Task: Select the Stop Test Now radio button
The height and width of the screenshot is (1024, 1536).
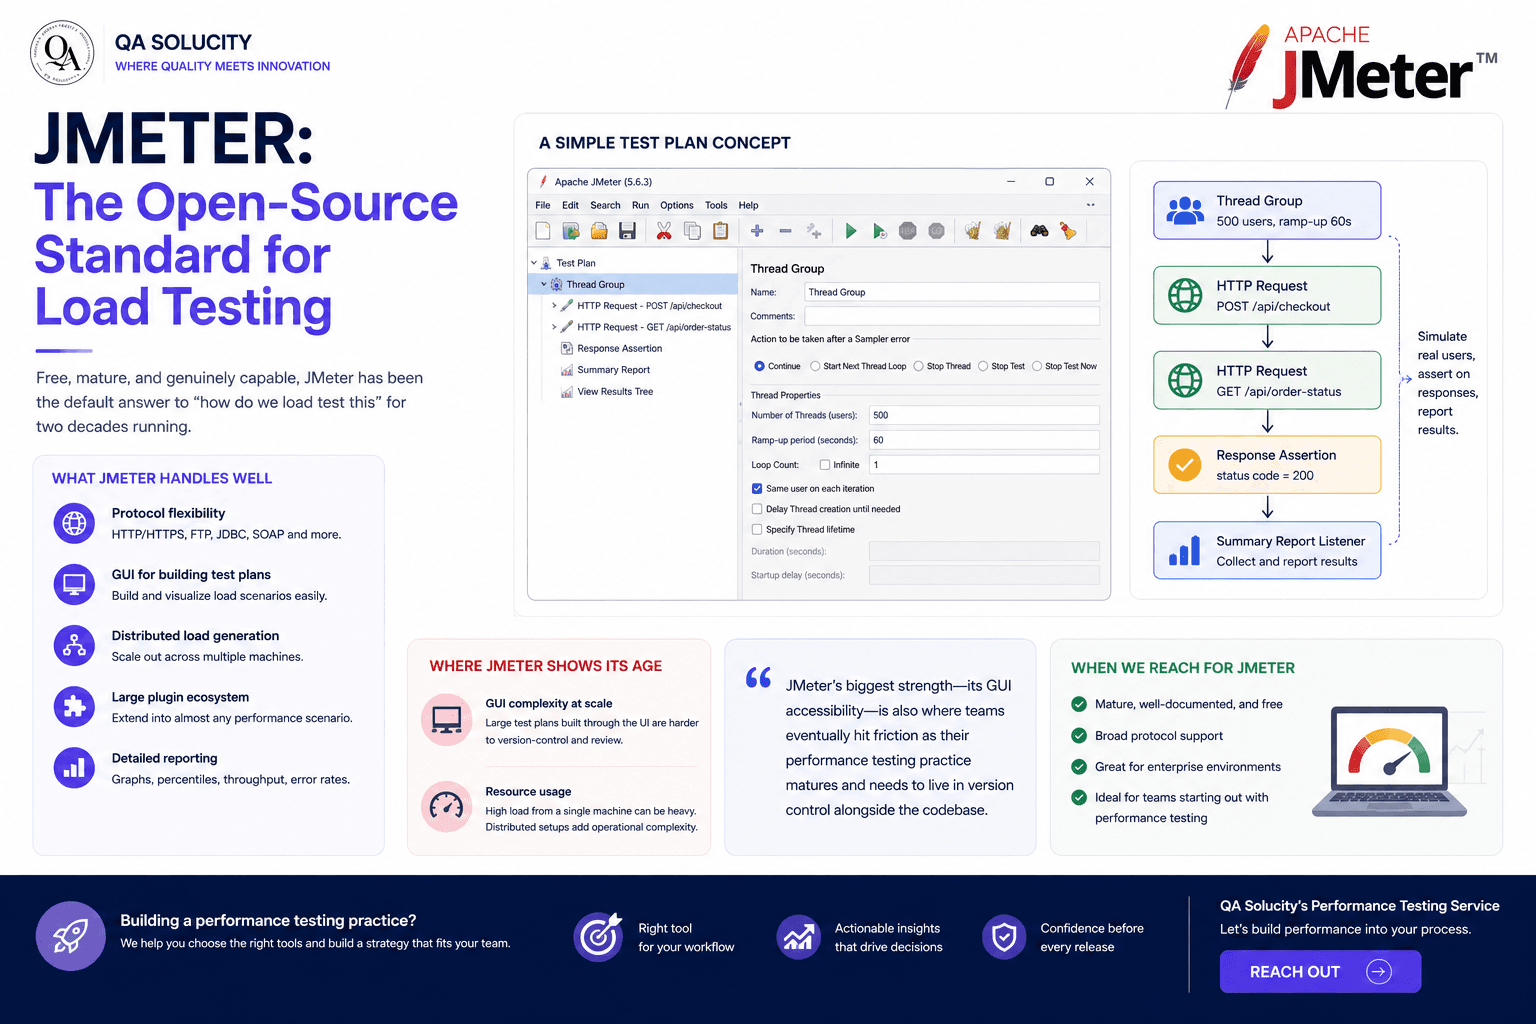Action: coord(1037,366)
